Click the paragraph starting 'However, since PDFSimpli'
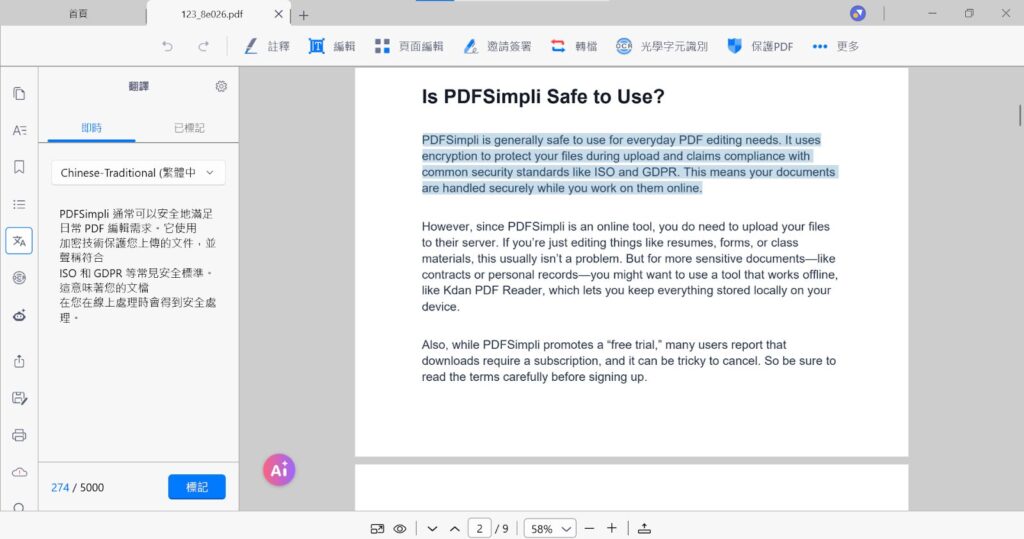1024x539 pixels. (630, 267)
